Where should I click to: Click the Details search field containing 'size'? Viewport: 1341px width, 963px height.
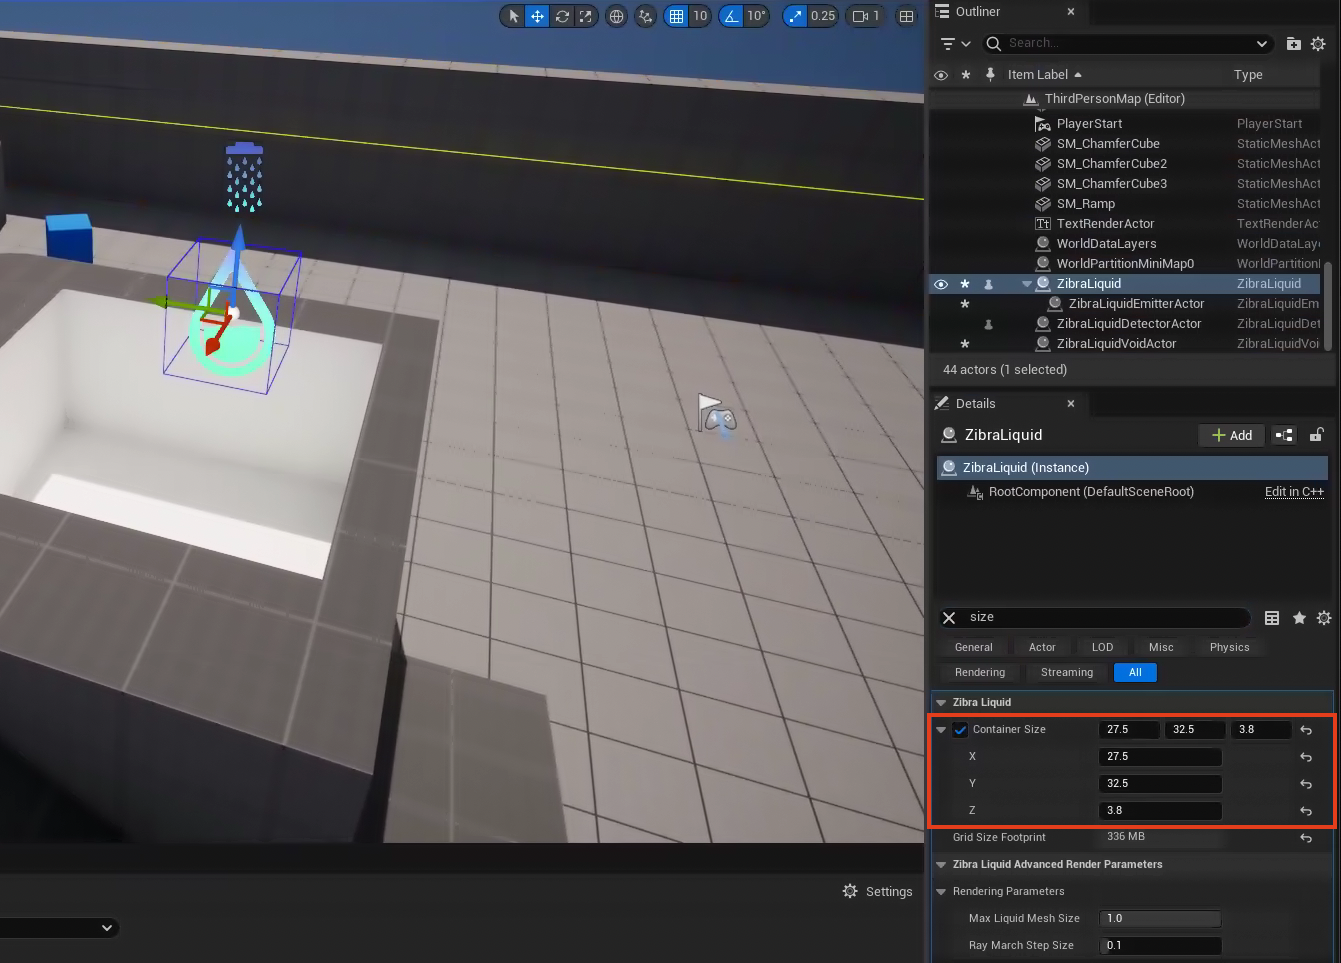pyautogui.click(x=1106, y=617)
